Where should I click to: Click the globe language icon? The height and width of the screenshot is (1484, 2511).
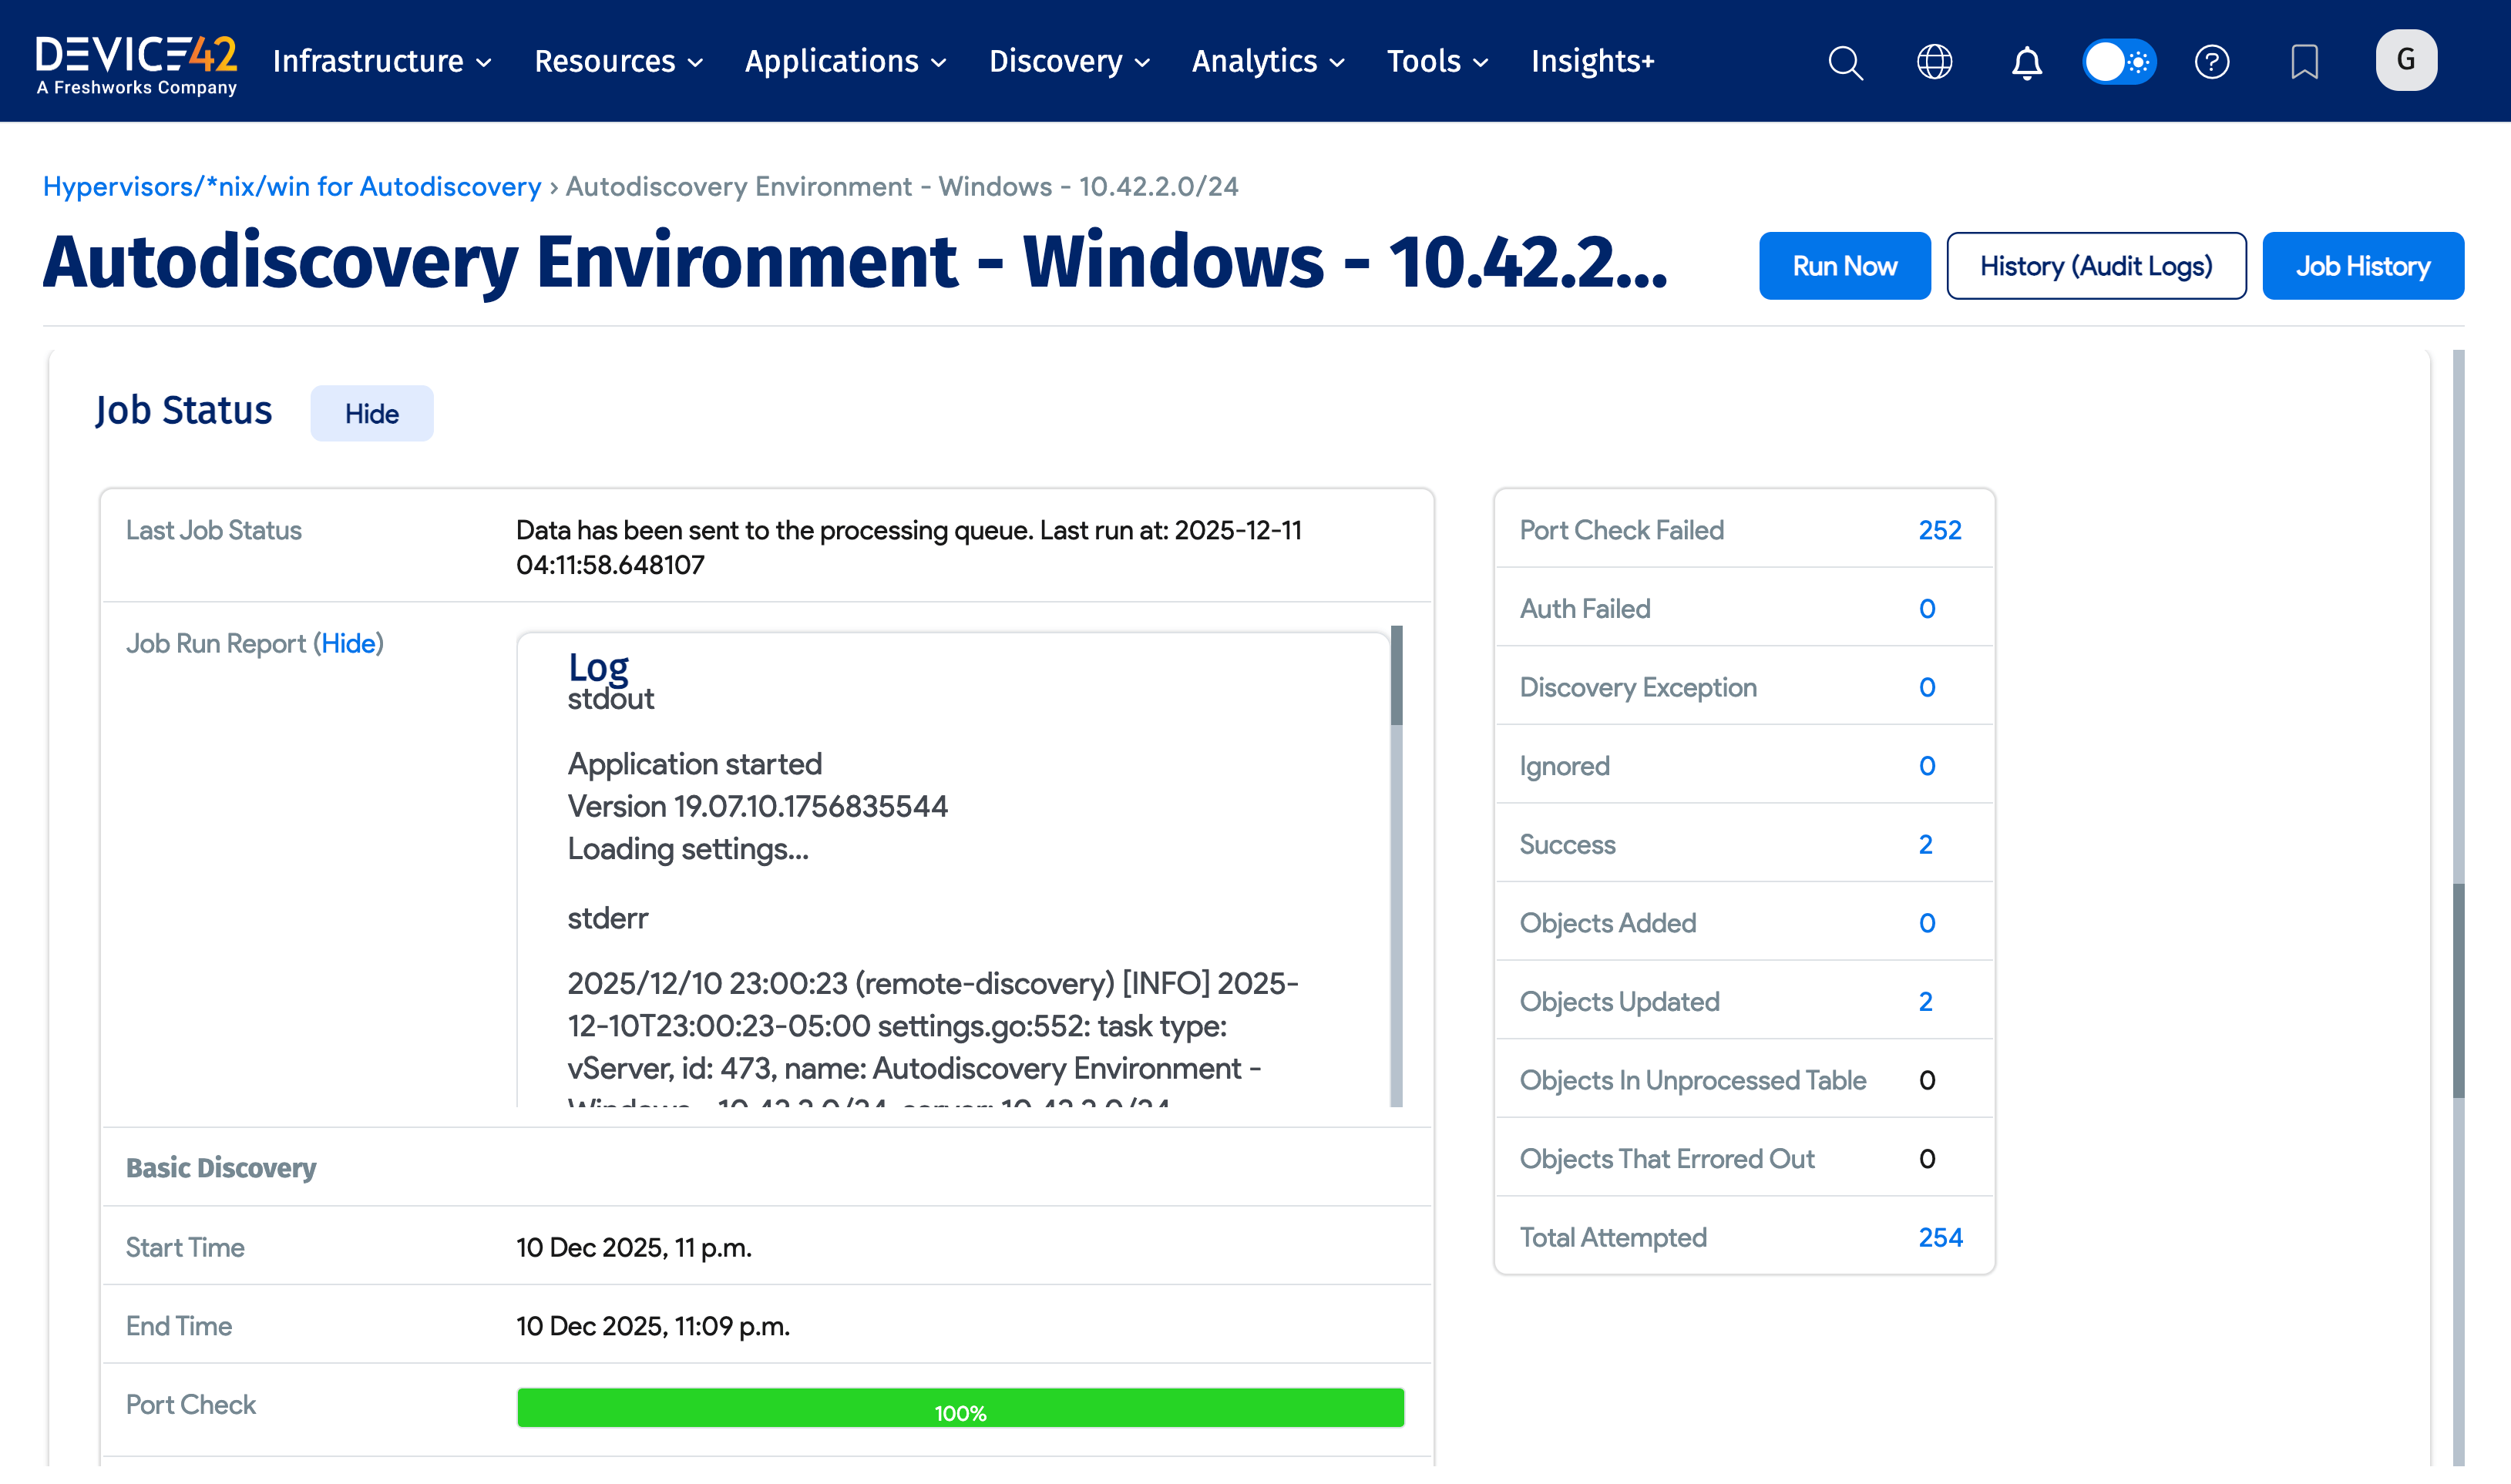coord(1934,62)
